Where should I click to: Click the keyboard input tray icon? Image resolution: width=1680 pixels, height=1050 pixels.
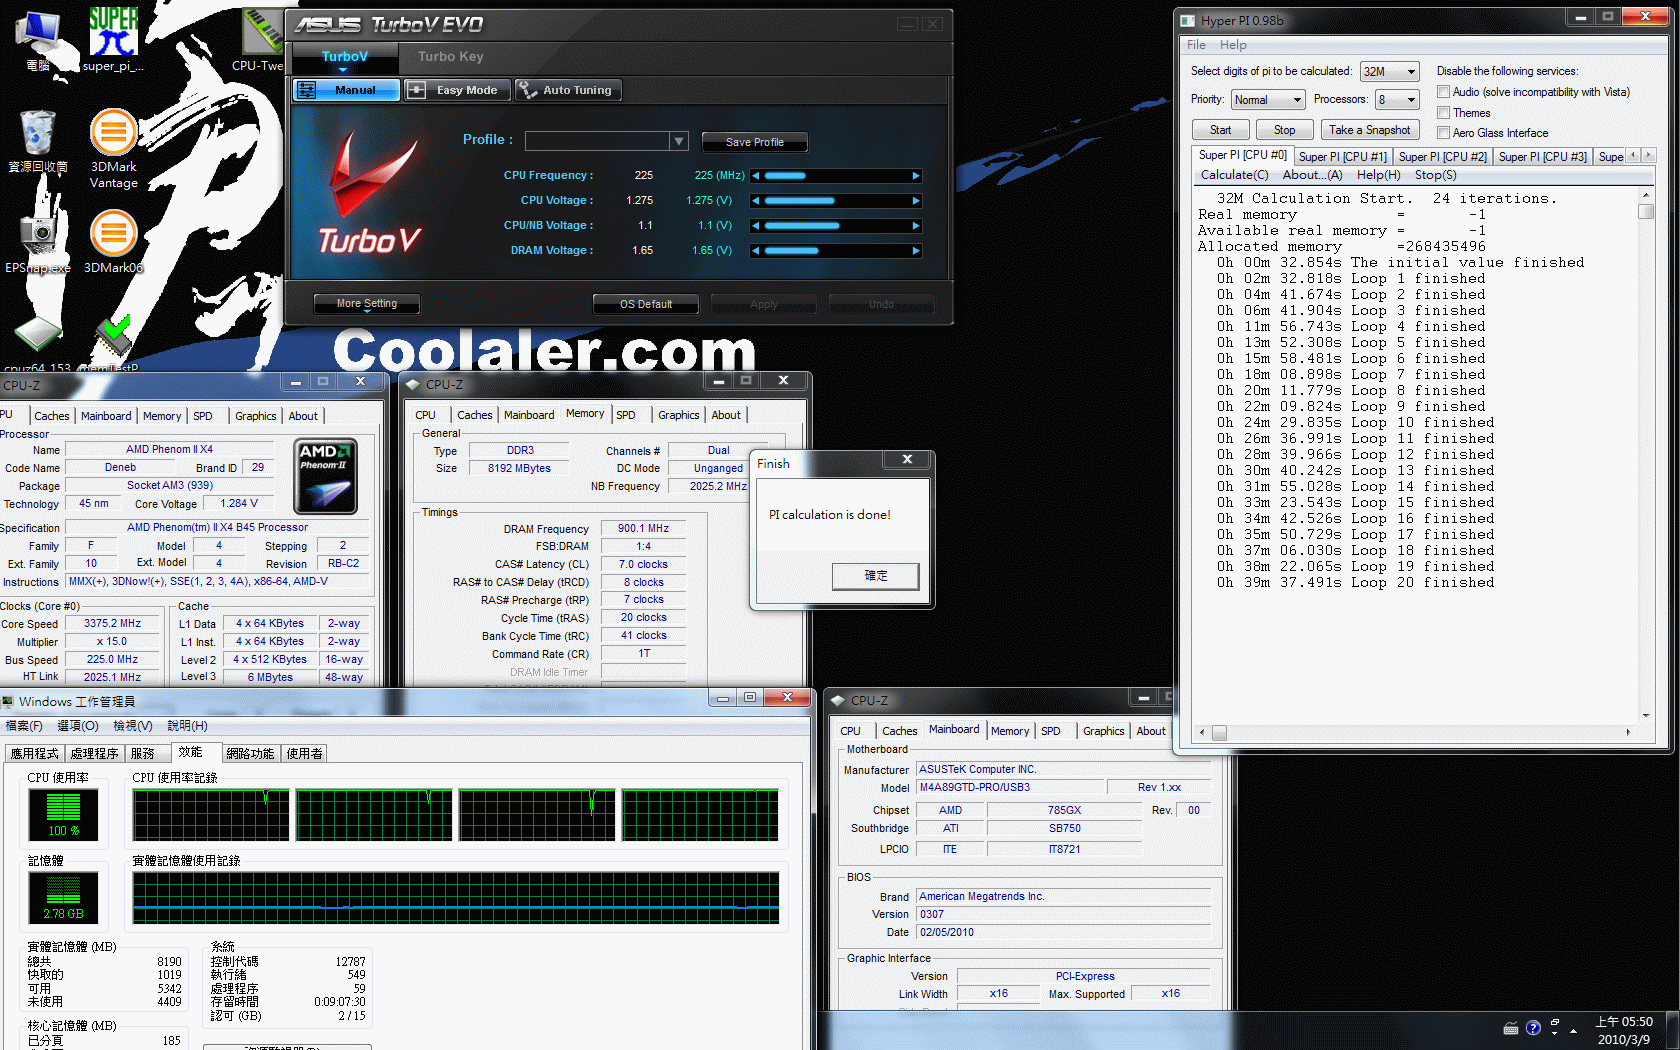(1511, 1028)
